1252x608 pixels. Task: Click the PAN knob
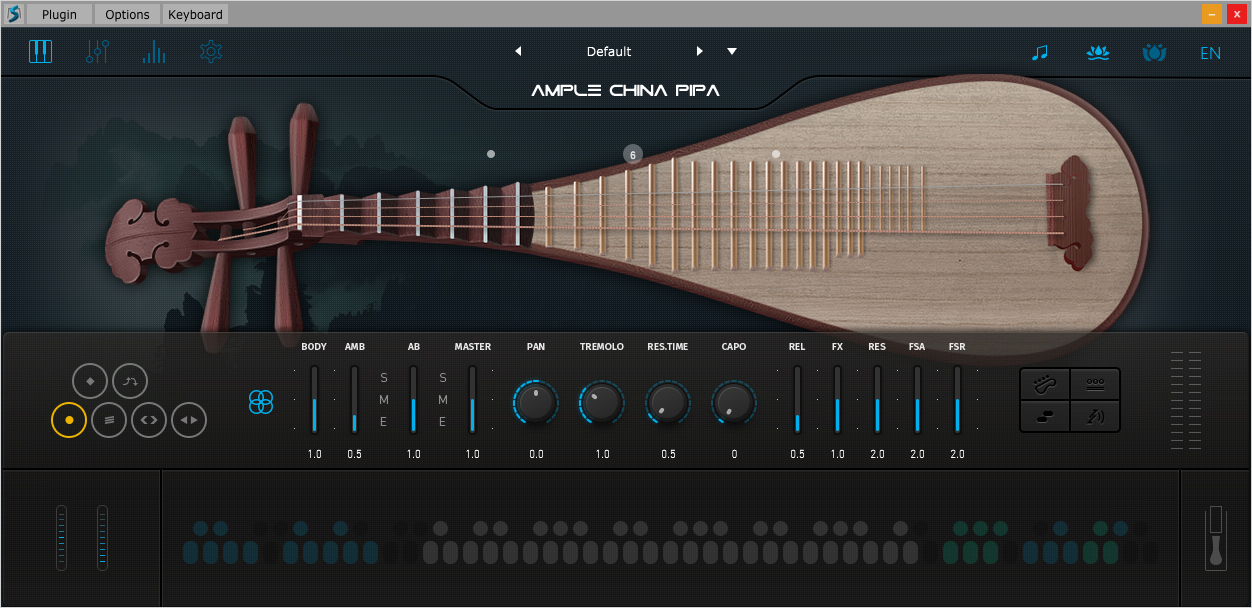point(536,403)
